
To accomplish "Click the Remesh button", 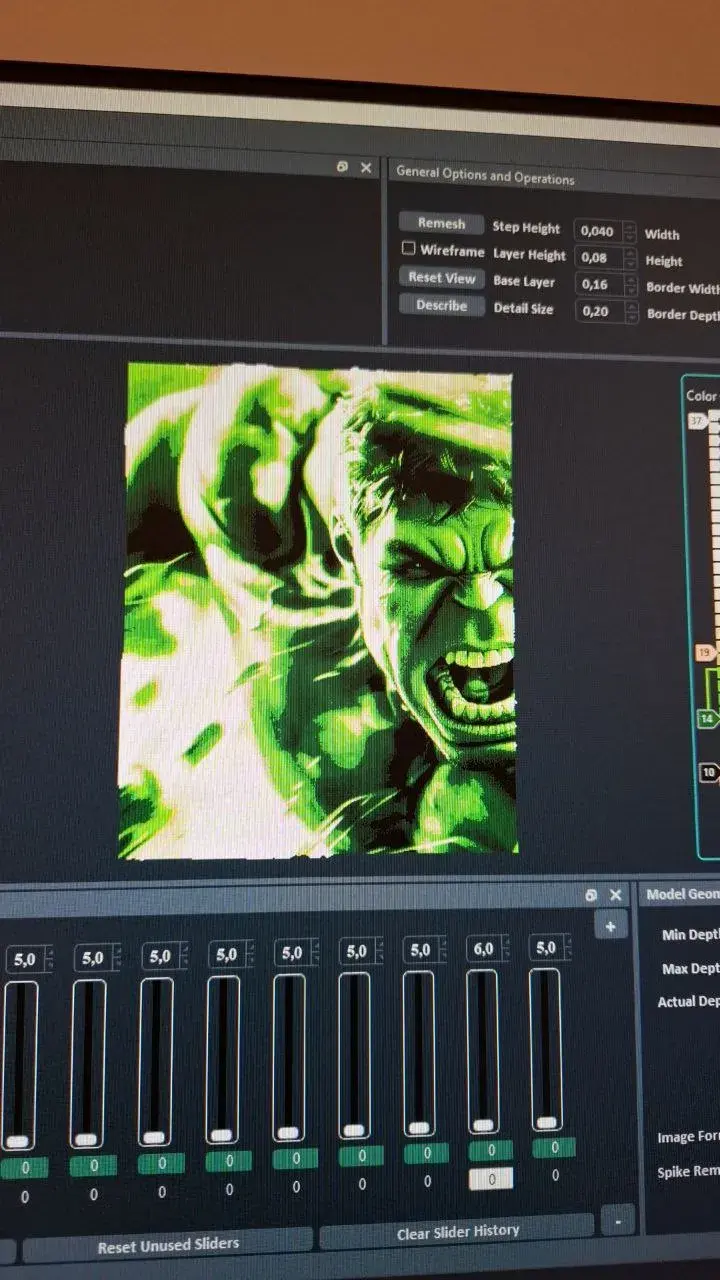I will tap(441, 224).
